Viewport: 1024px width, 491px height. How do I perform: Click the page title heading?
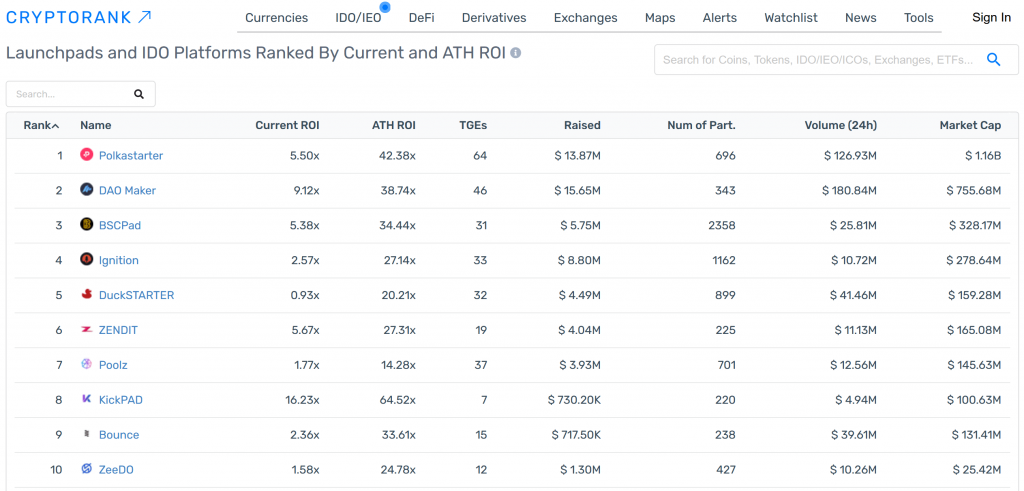coord(256,53)
